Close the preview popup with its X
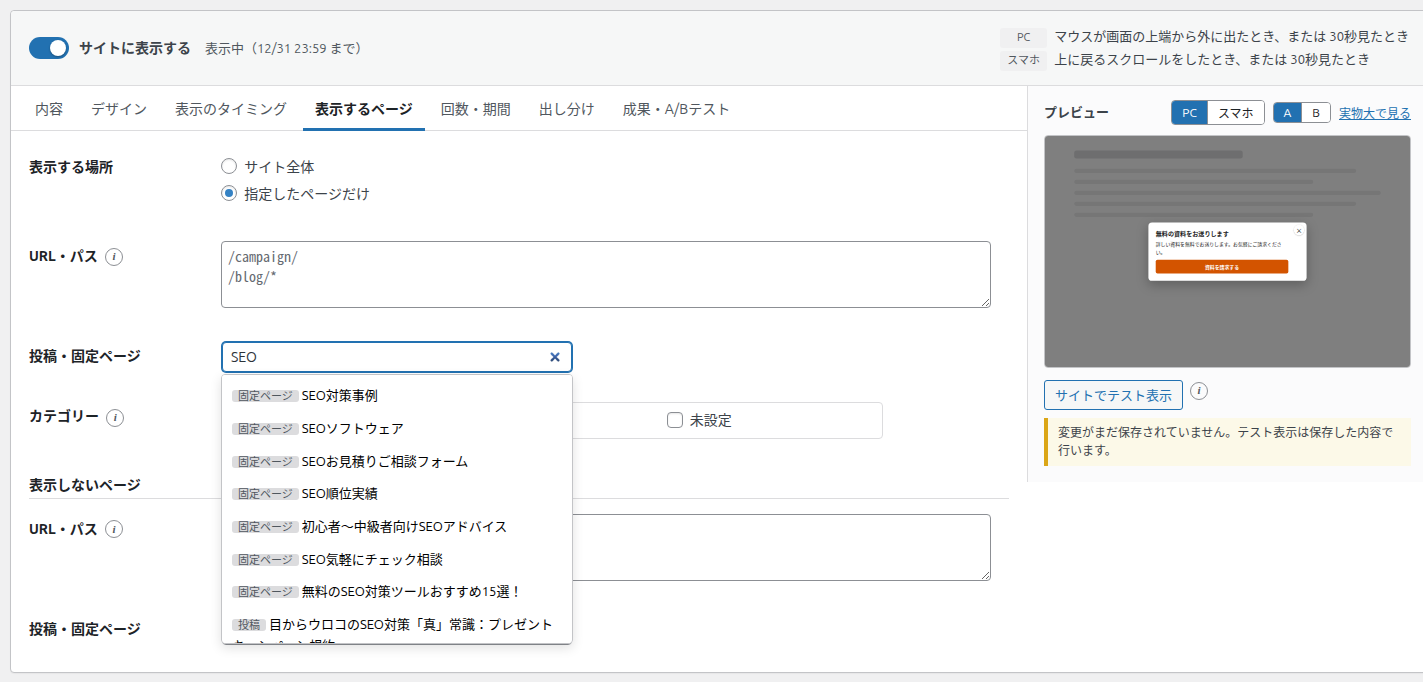The image size is (1423, 682). 1299,230
